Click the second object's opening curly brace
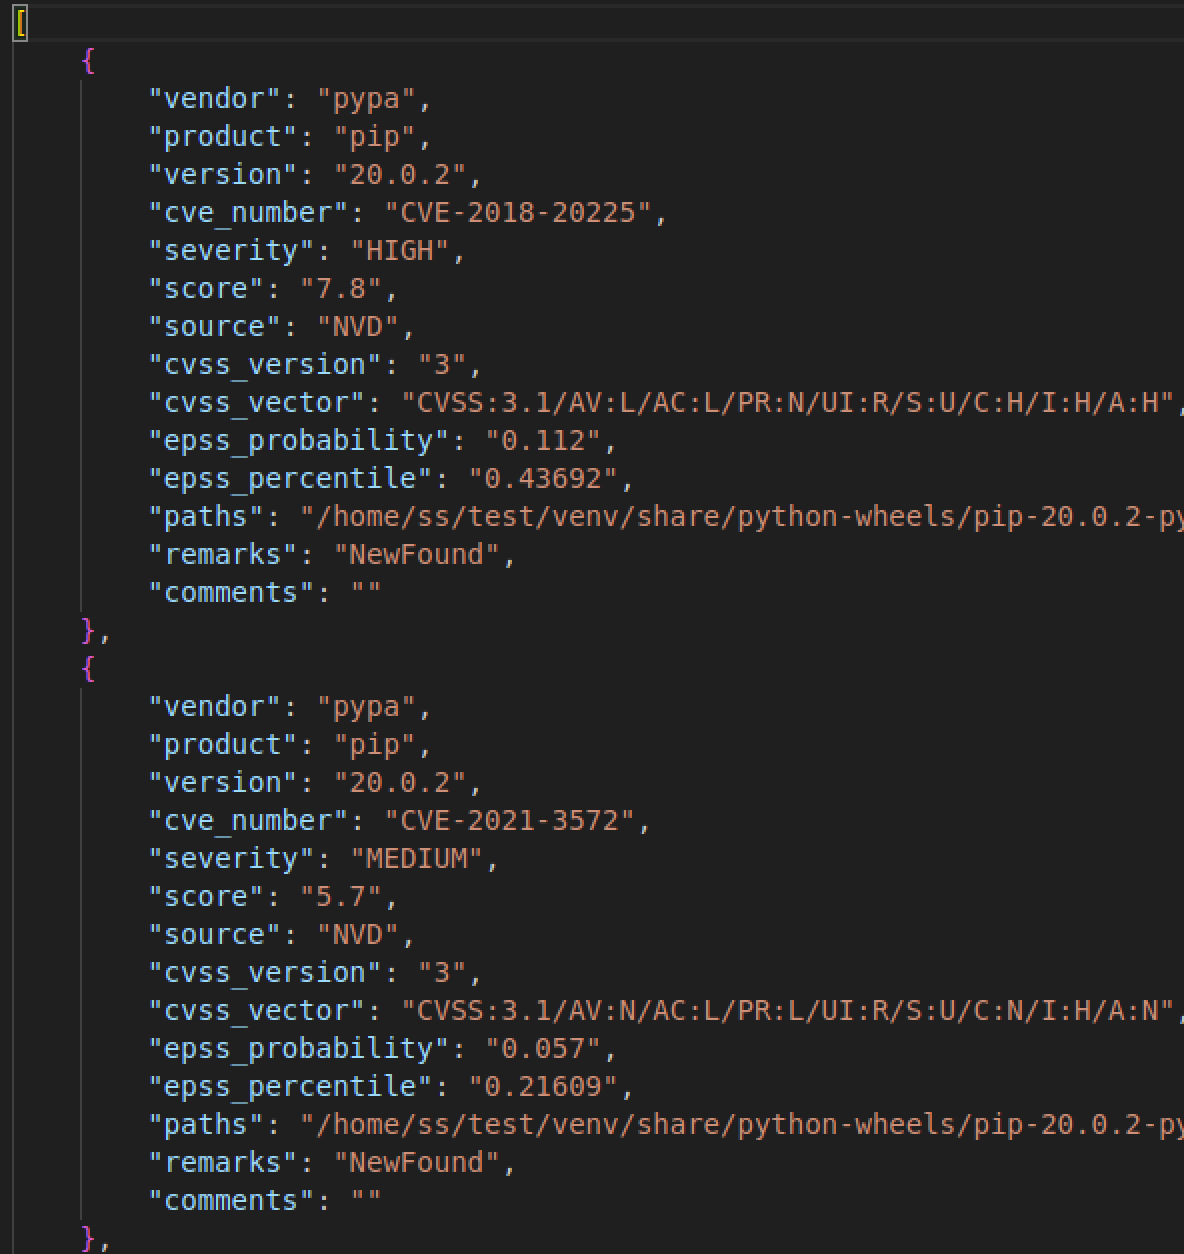The height and width of the screenshot is (1254, 1184). (x=88, y=669)
